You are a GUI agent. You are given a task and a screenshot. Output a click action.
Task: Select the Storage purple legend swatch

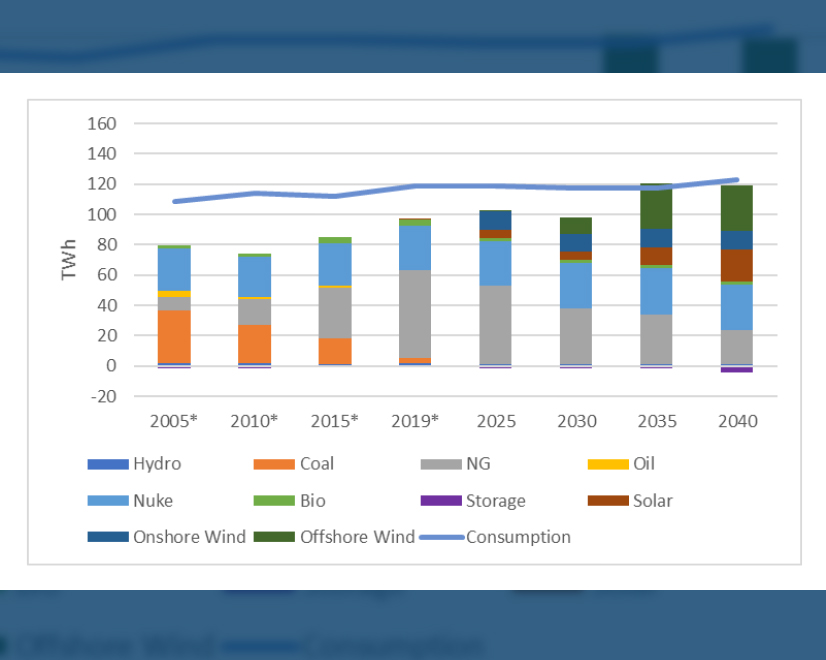(440, 501)
